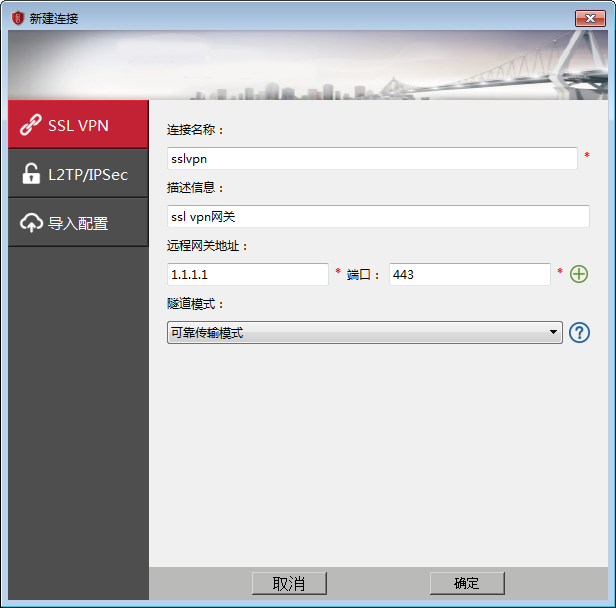Click the 描述信息 field containing ssl vpn网关

378,216
